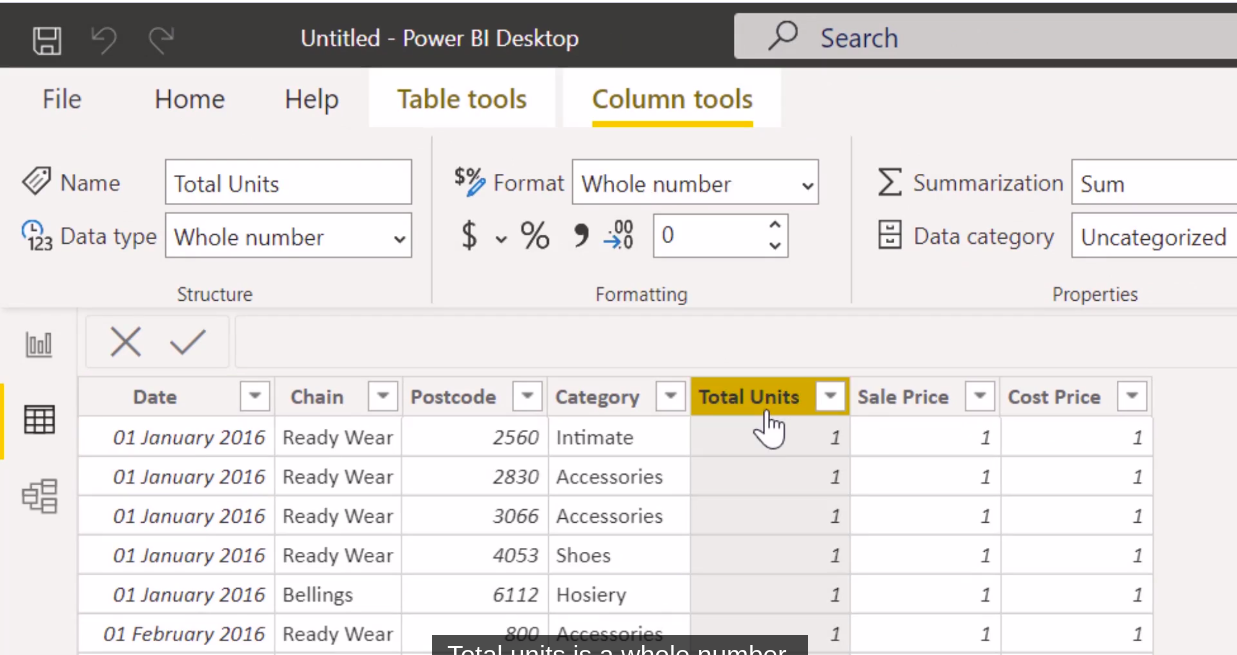The image size is (1237, 655).
Task: Click the postcode cell 4053
Action: (x=475, y=555)
